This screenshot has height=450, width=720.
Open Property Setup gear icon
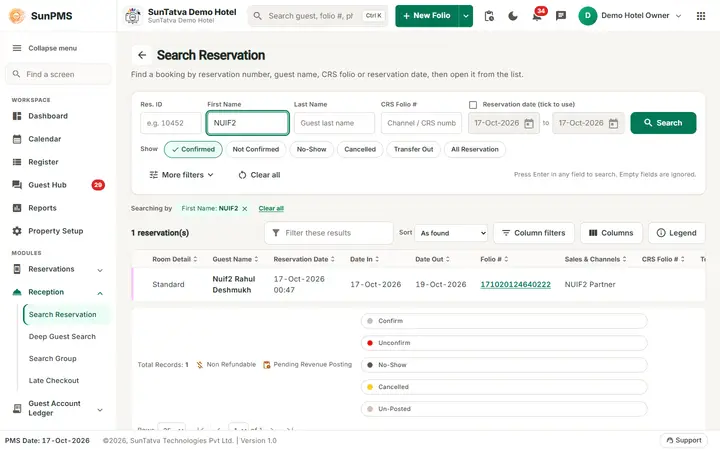point(17,231)
